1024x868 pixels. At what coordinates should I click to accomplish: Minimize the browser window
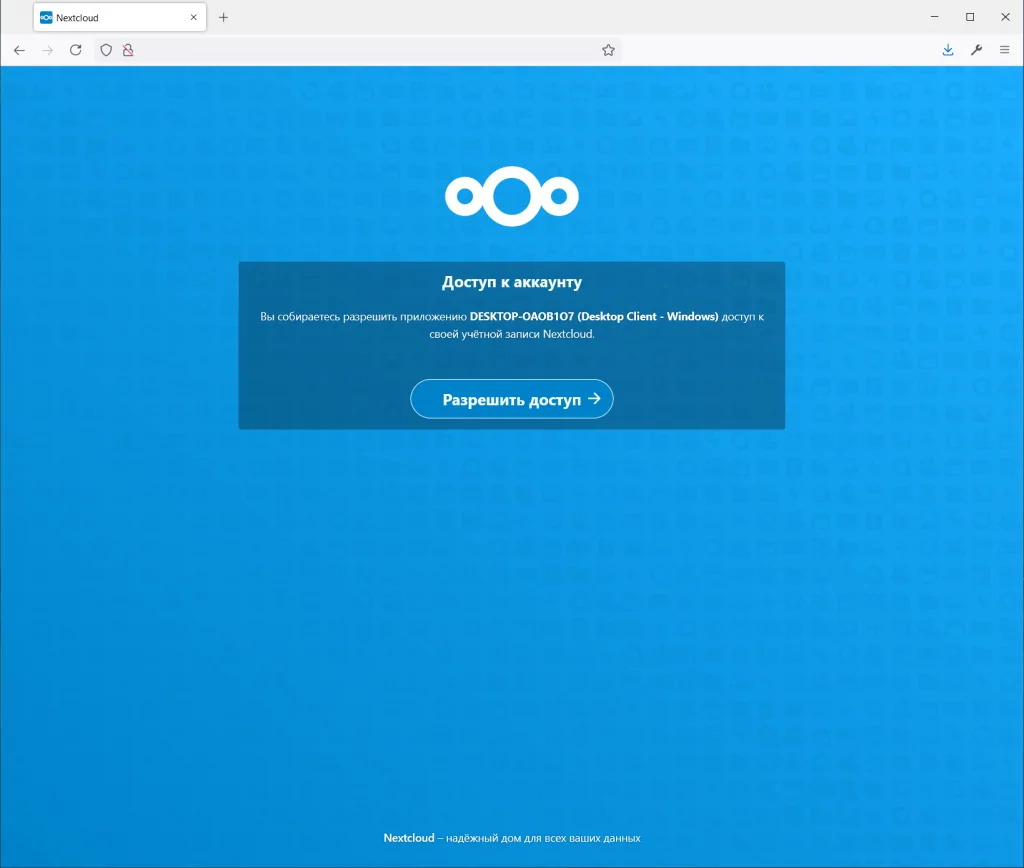click(935, 17)
